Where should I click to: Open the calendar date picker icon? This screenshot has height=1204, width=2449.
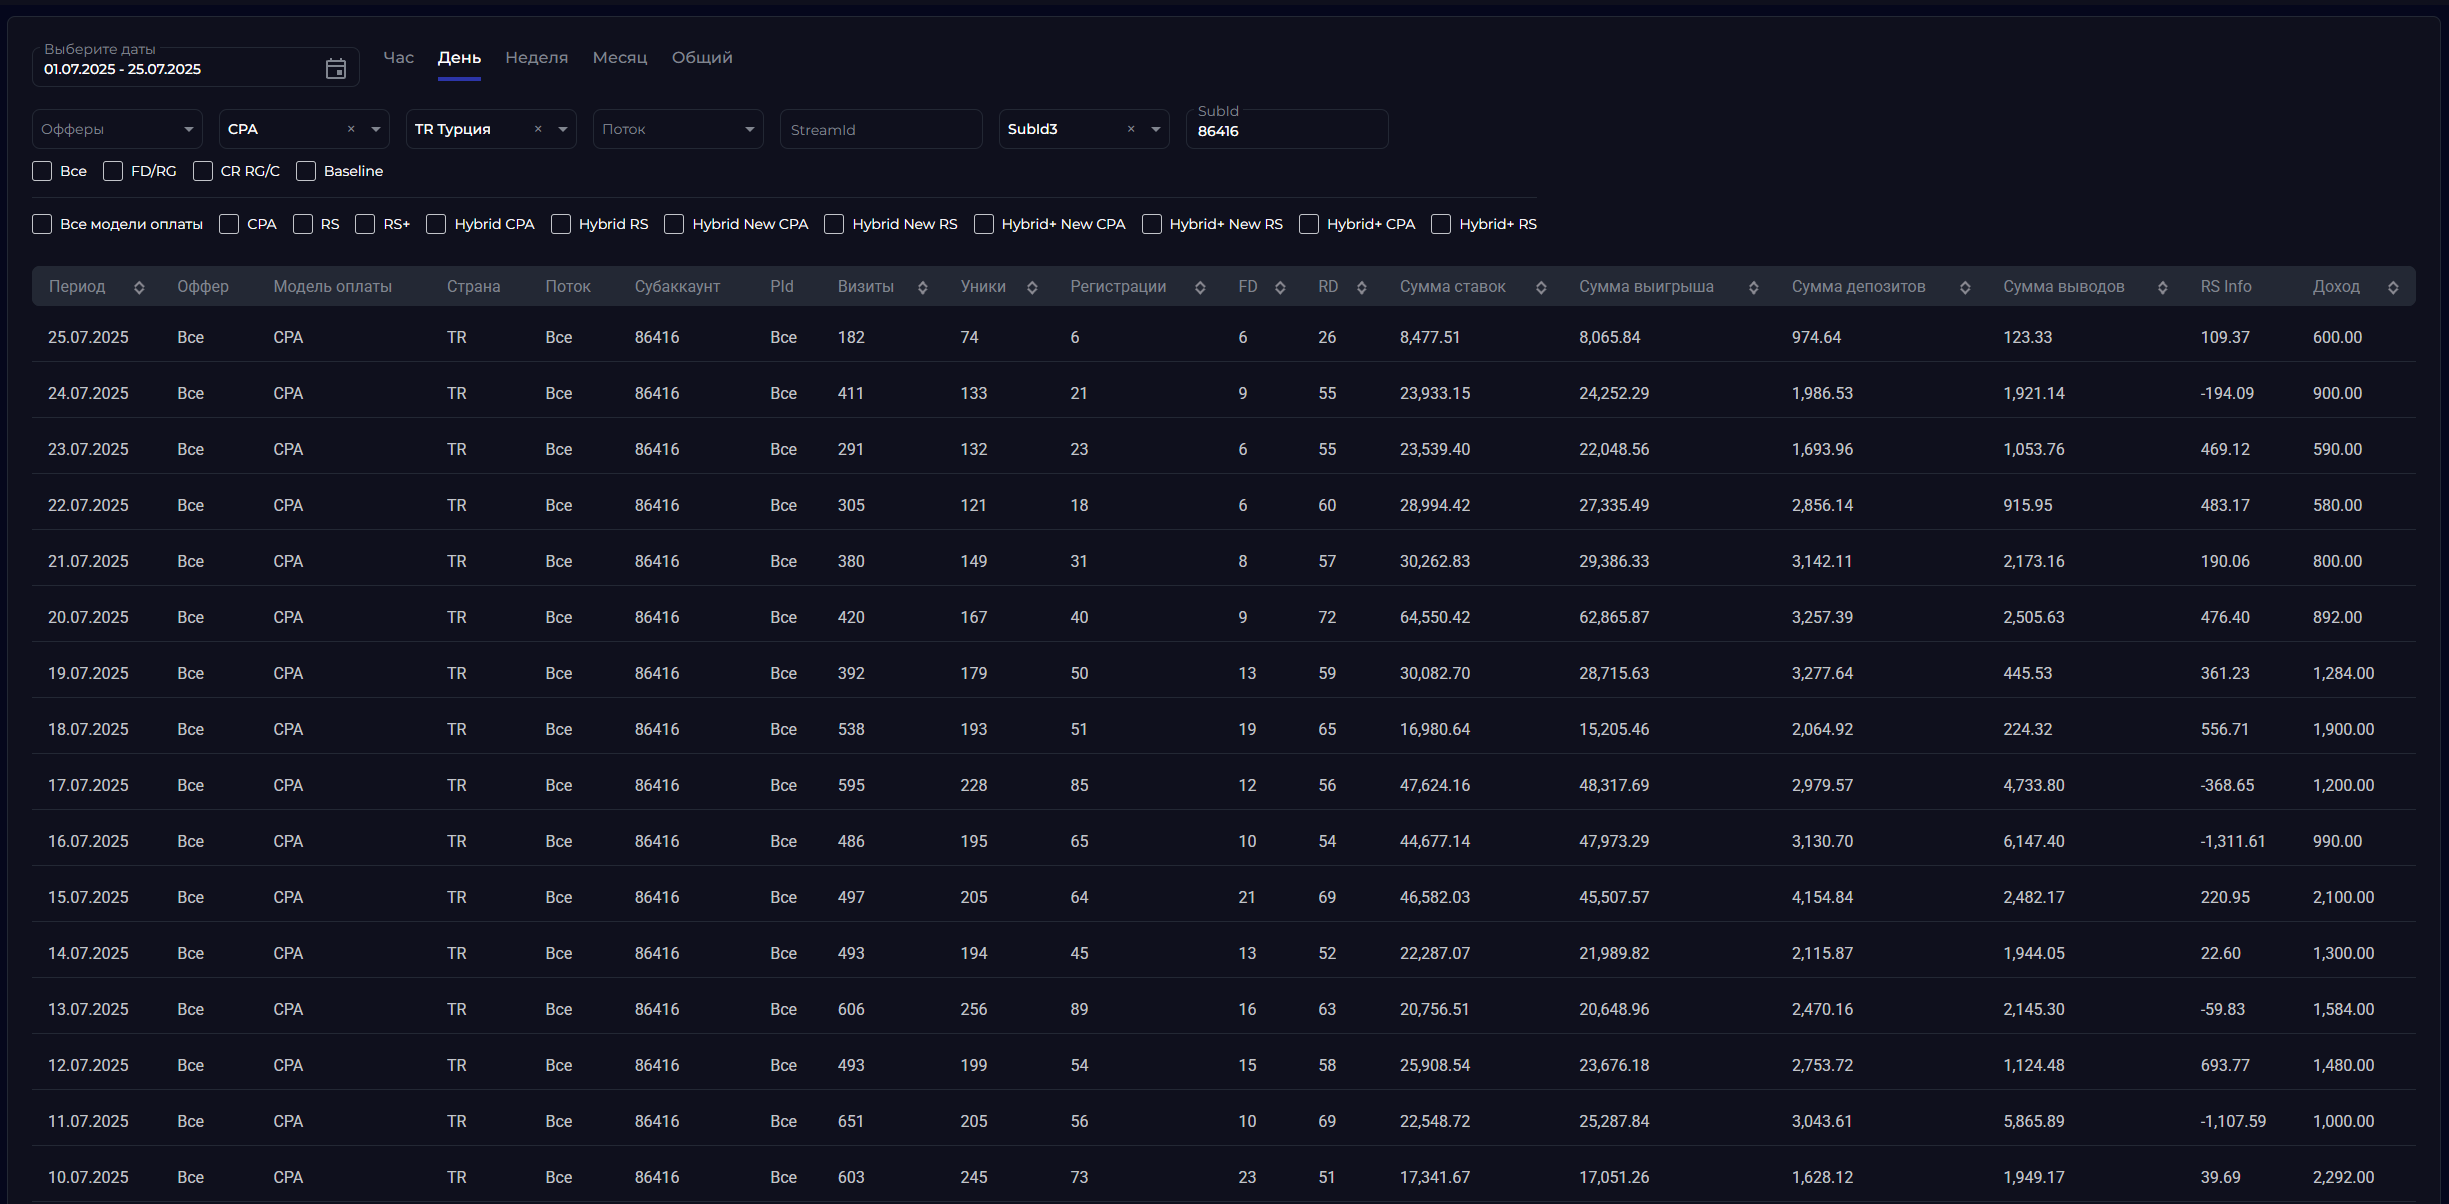coord(336,69)
